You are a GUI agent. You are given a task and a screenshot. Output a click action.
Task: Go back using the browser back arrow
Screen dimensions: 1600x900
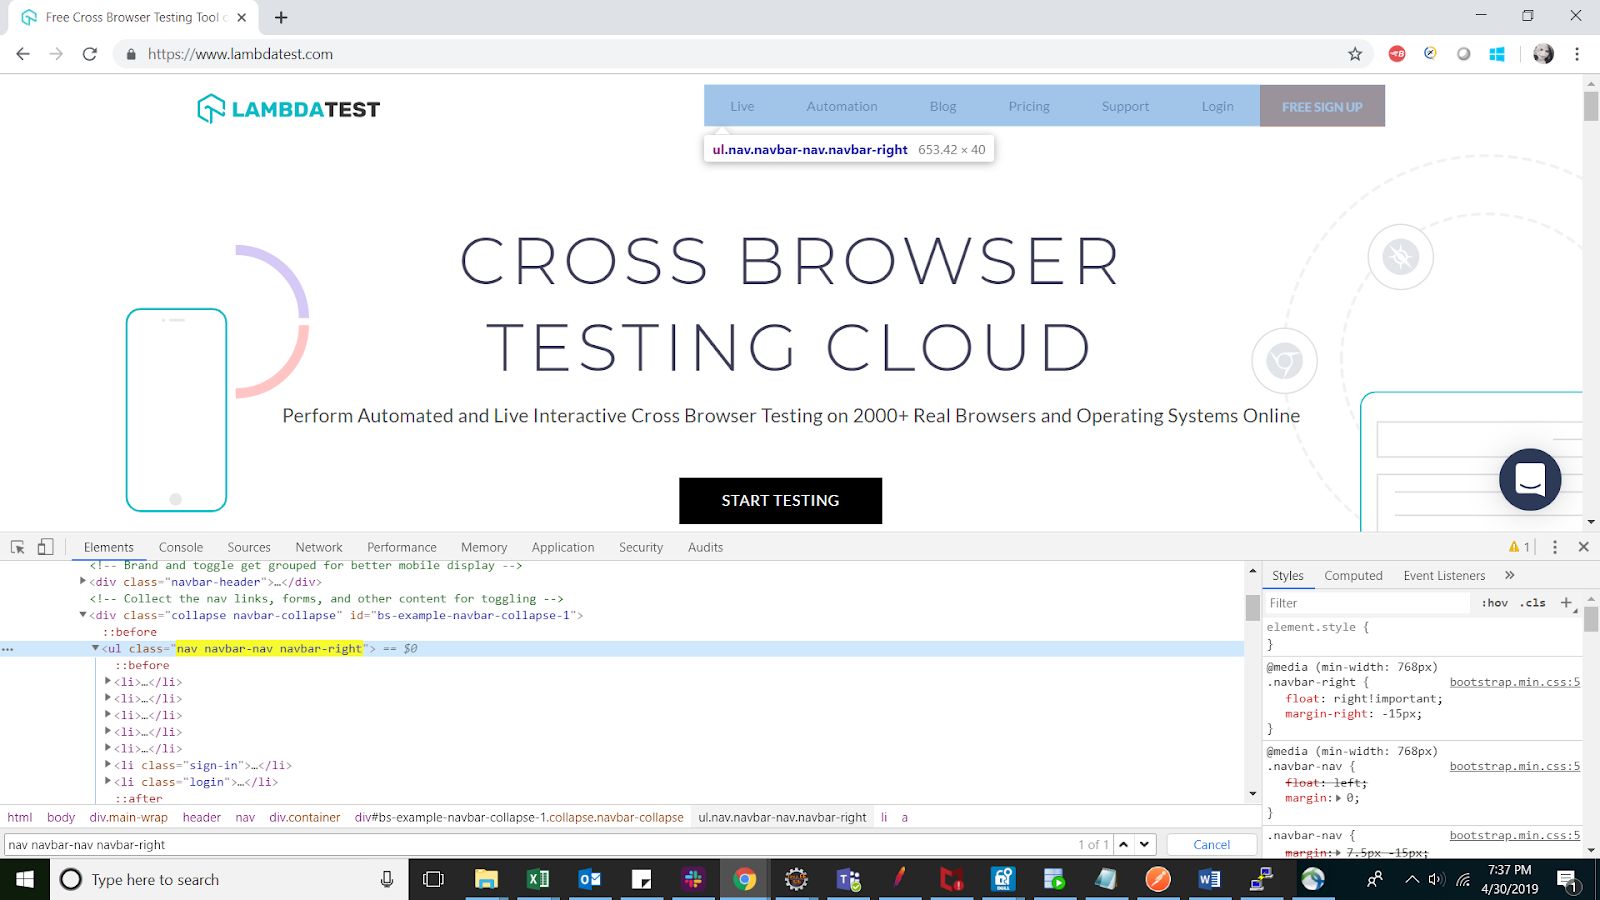(23, 54)
